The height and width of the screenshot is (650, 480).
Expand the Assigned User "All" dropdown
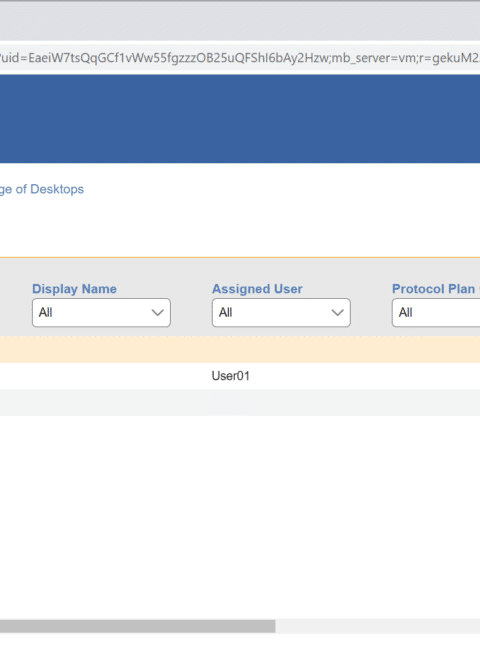281,313
